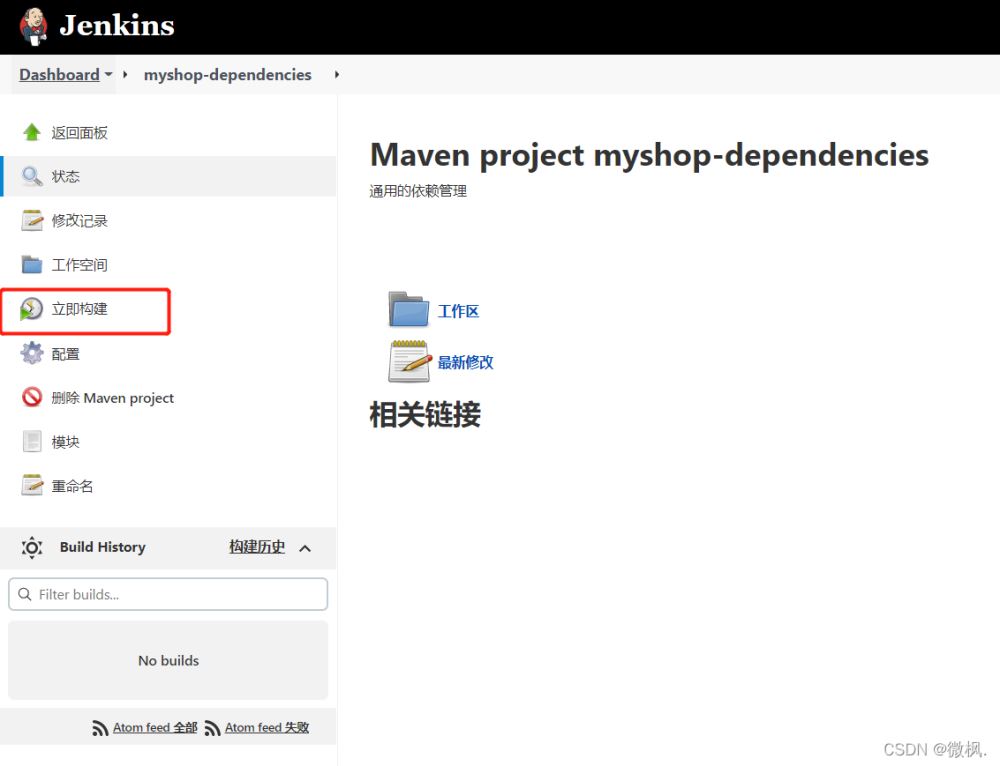The height and width of the screenshot is (766, 1000).
Task: Expand arrow after myshop-dependencies breadcrumb
Action: [x=337, y=75]
